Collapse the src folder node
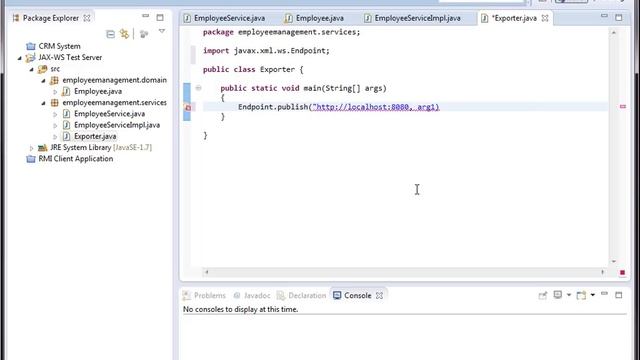 [31, 69]
